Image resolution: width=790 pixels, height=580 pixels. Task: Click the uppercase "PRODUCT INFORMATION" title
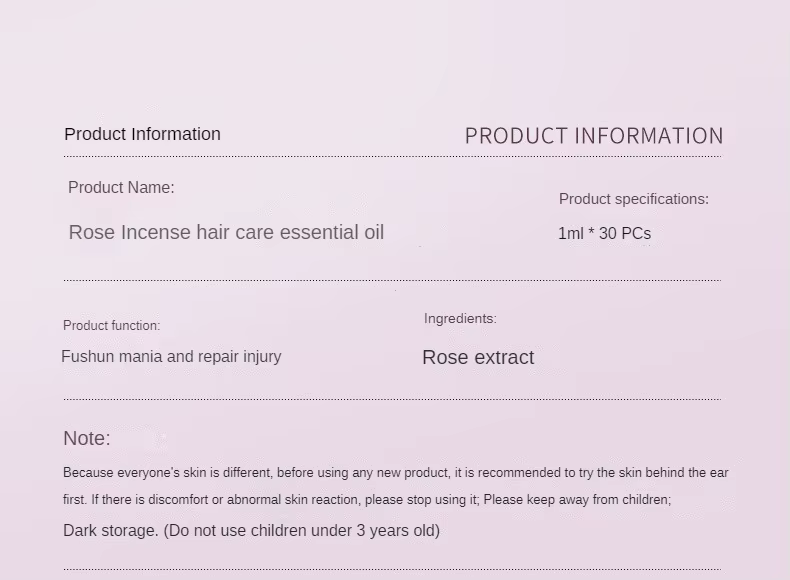coord(594,136)
